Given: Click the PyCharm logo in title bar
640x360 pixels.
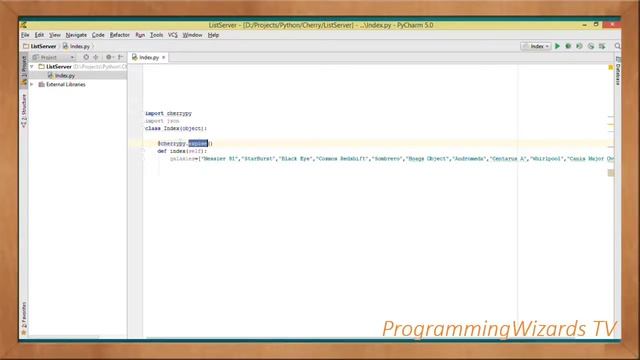Looking at the screenshot, I should (x=24, y=25).
